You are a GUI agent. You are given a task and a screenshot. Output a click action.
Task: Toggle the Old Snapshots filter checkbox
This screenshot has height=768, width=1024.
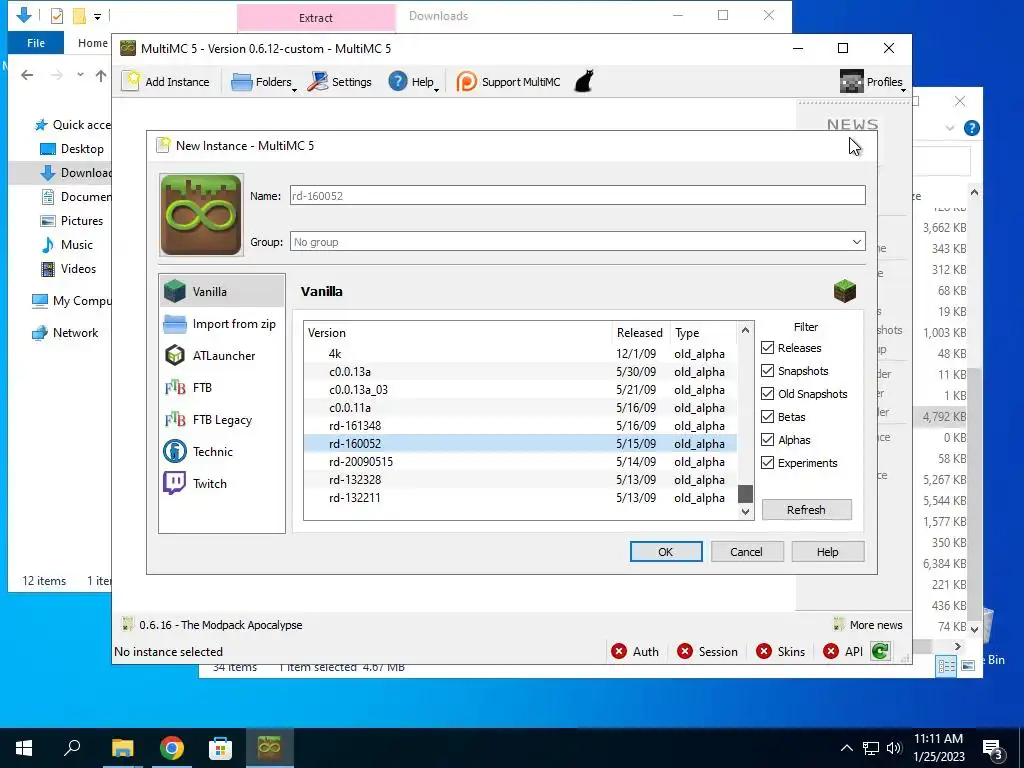tap(767, 394)
